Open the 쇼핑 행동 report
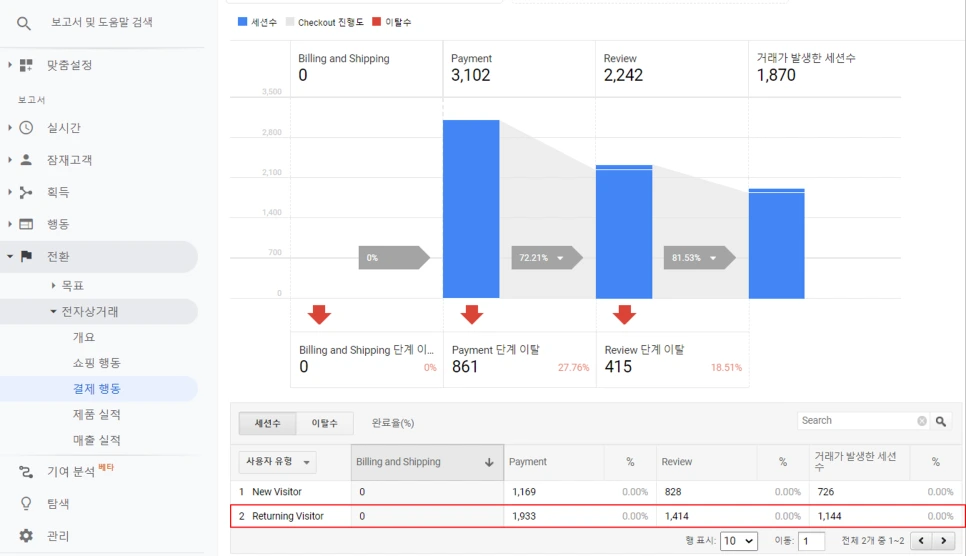The width and height of the screenshot is (966, 556). tap(97, 363)
